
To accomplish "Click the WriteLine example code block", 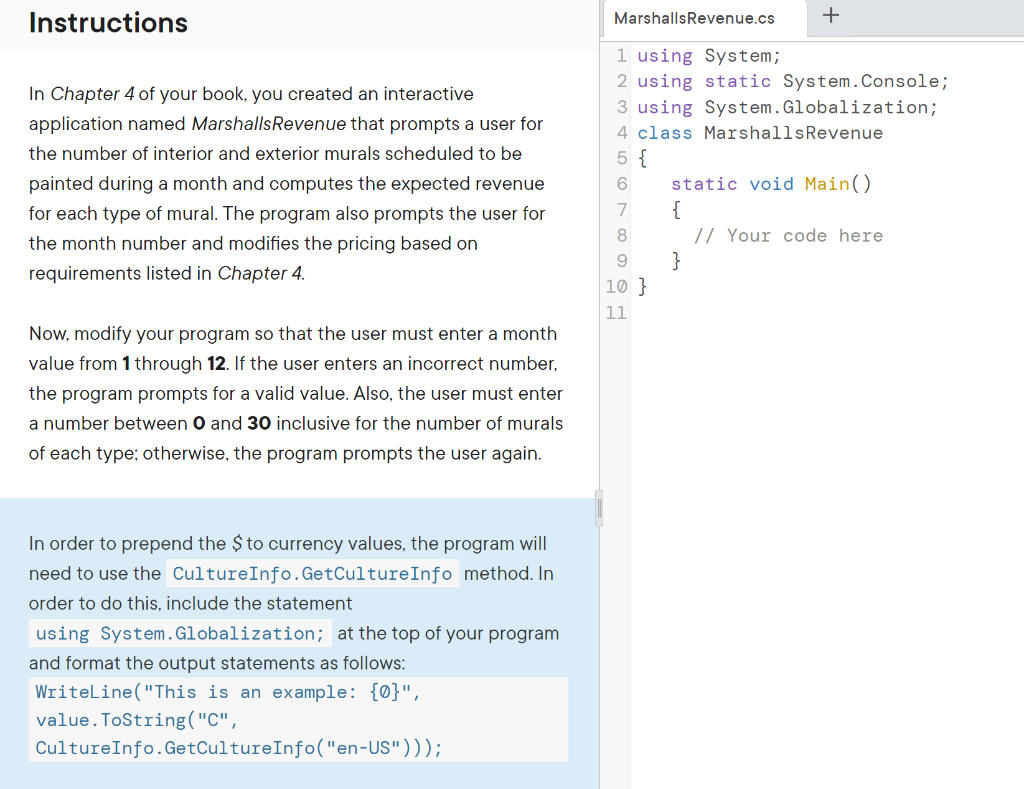I will point(298,719).
